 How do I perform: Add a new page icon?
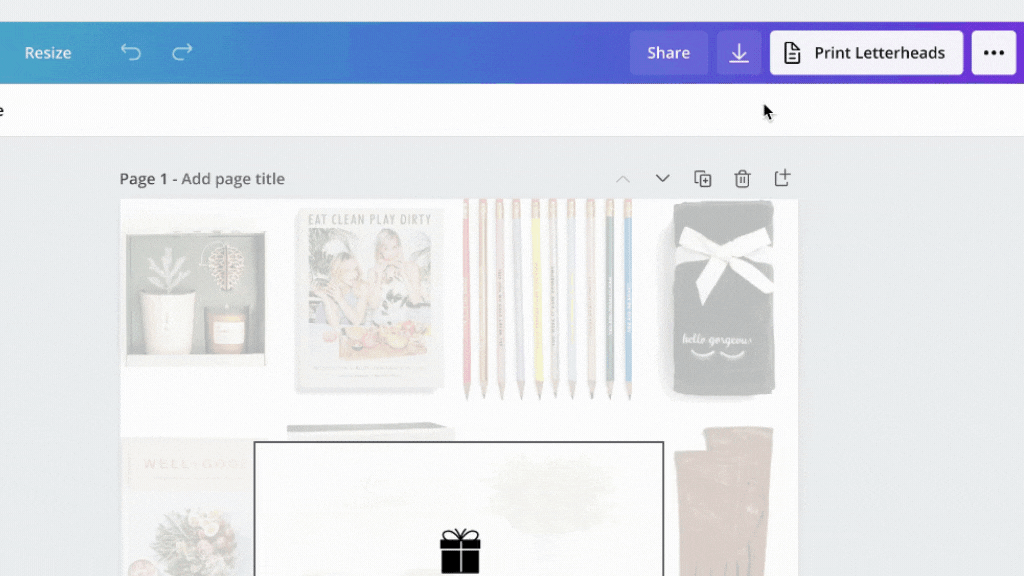pyautogui.click(x=782, y=178)
